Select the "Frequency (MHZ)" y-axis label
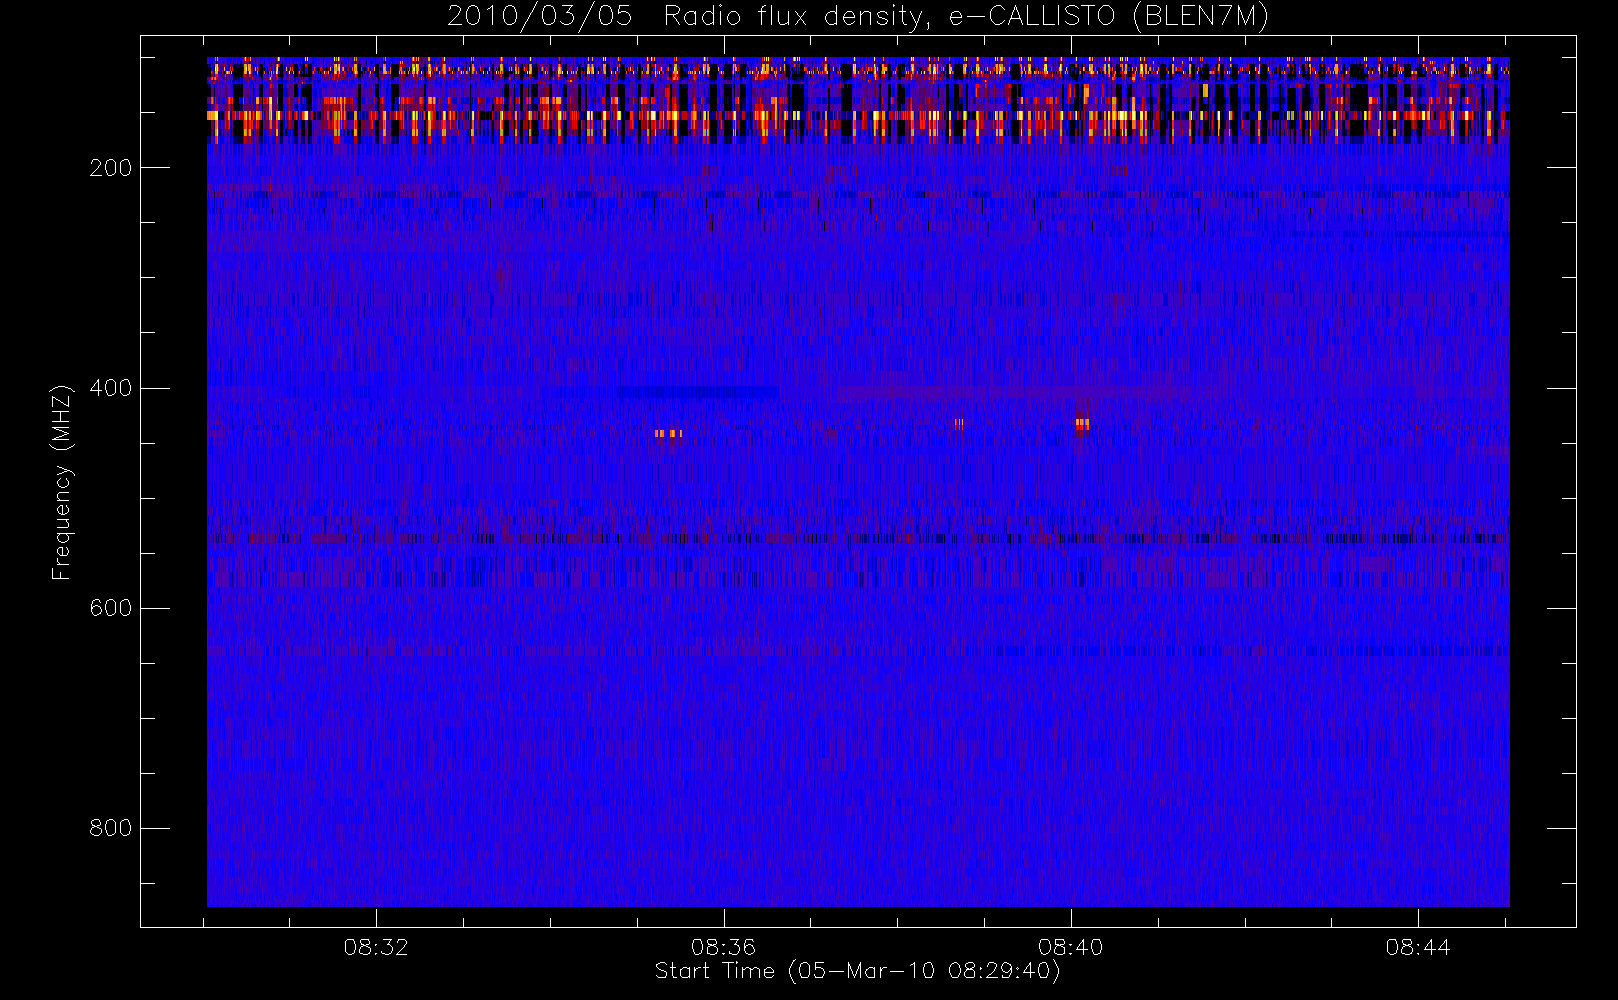 pyautogui.click(x=62, y=482)
